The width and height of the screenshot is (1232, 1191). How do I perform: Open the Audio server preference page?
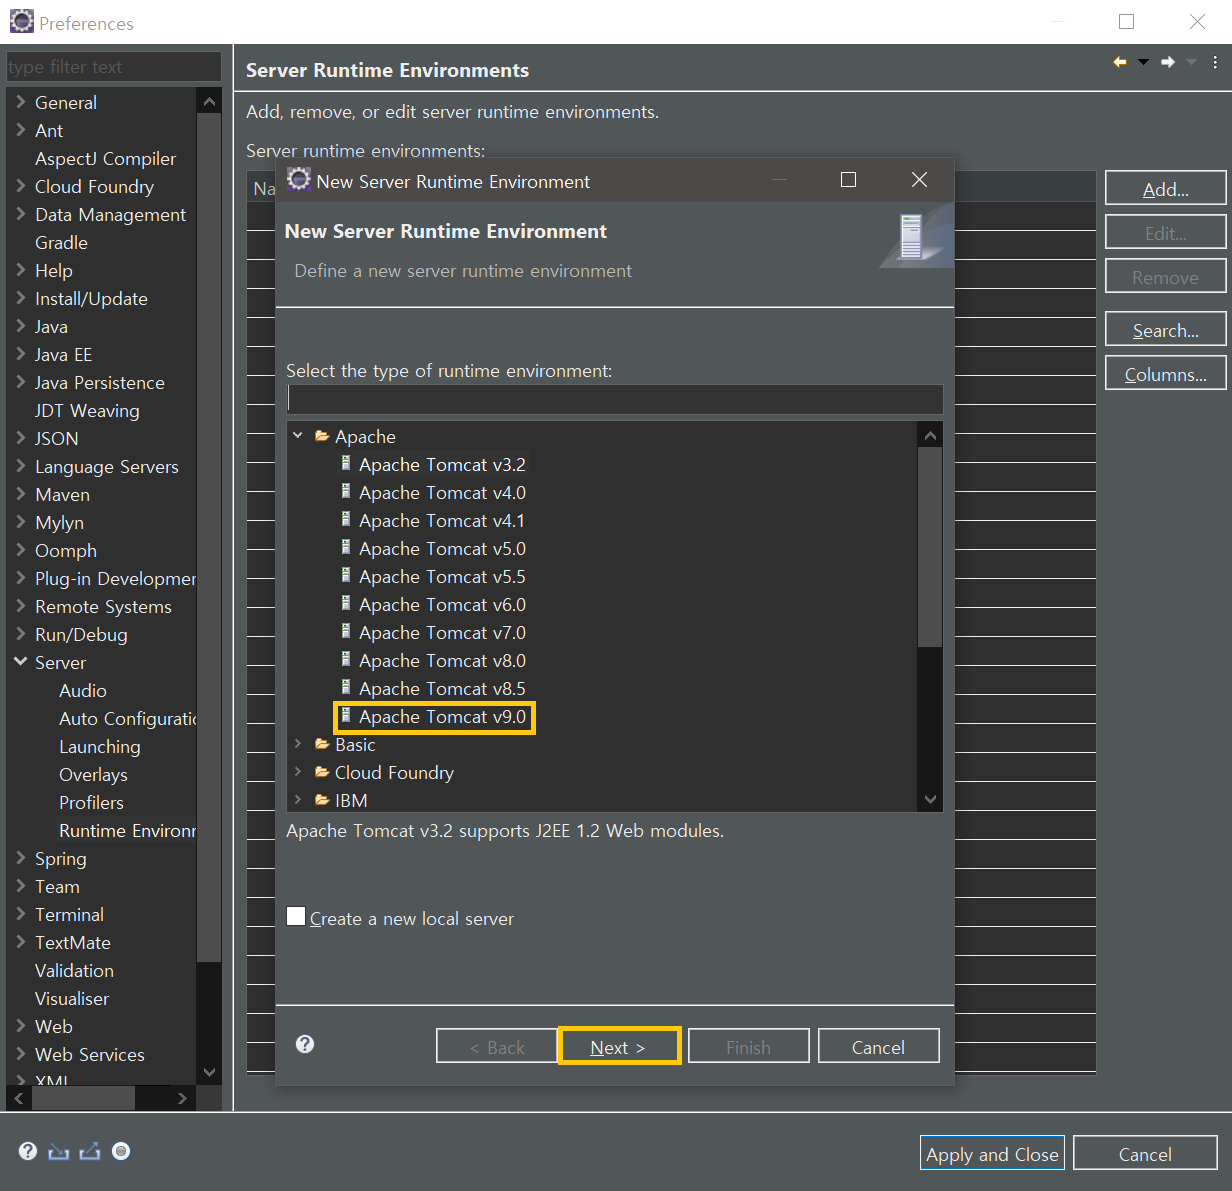[83, 691]
